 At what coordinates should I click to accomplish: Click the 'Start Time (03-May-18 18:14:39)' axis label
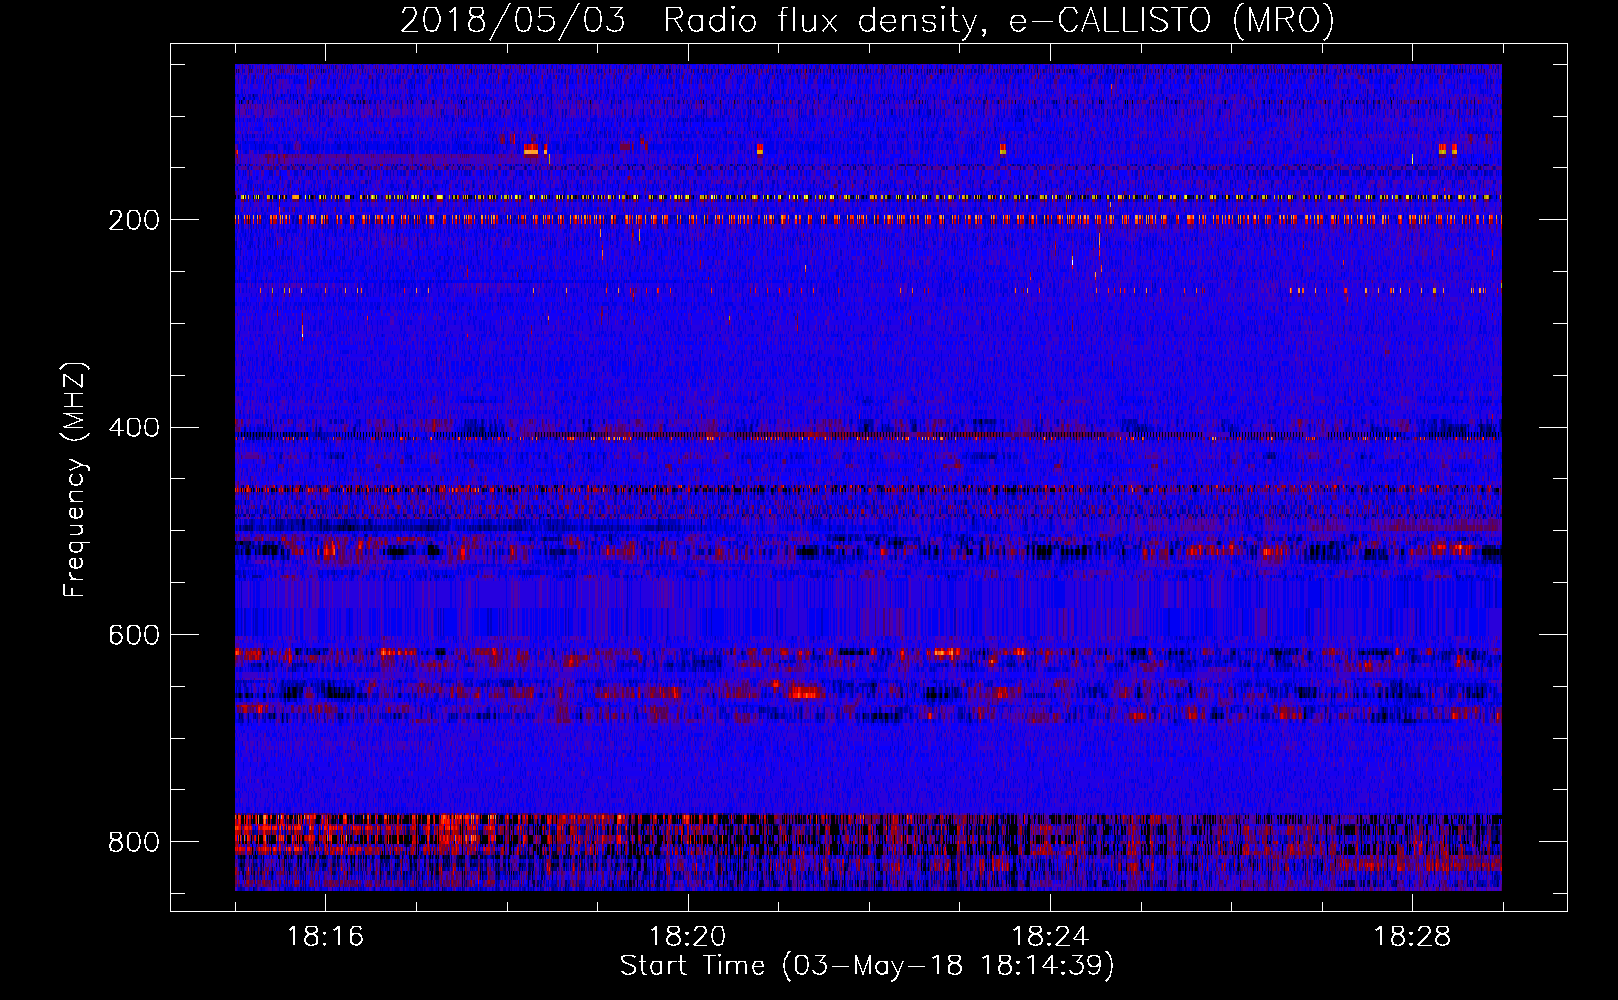point(867,966)
